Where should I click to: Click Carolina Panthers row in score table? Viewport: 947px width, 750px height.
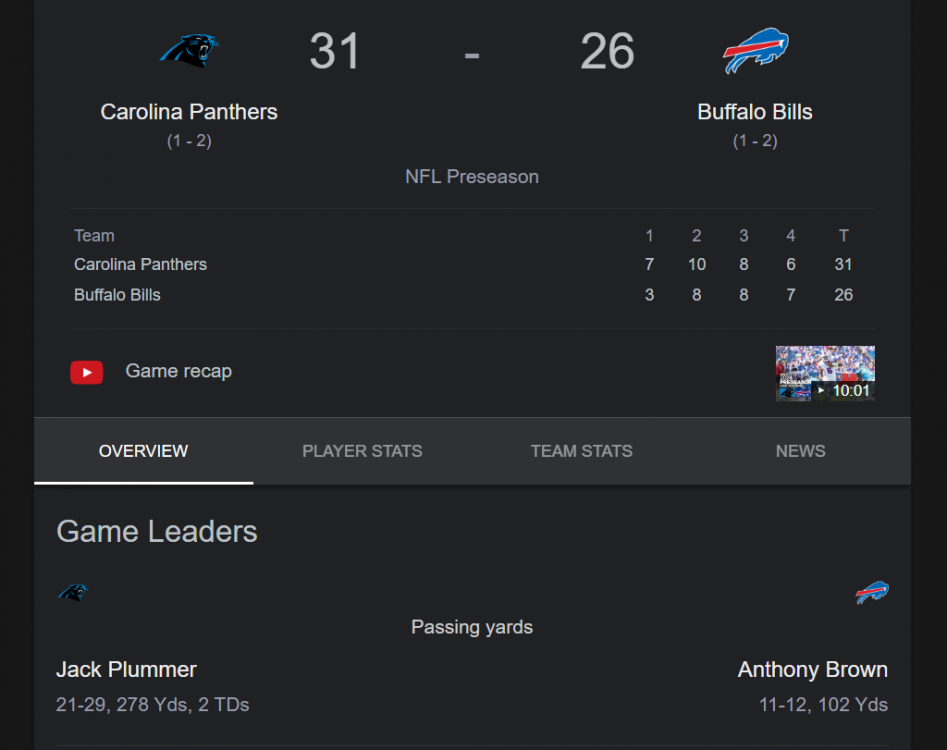(x=140, y=265)
